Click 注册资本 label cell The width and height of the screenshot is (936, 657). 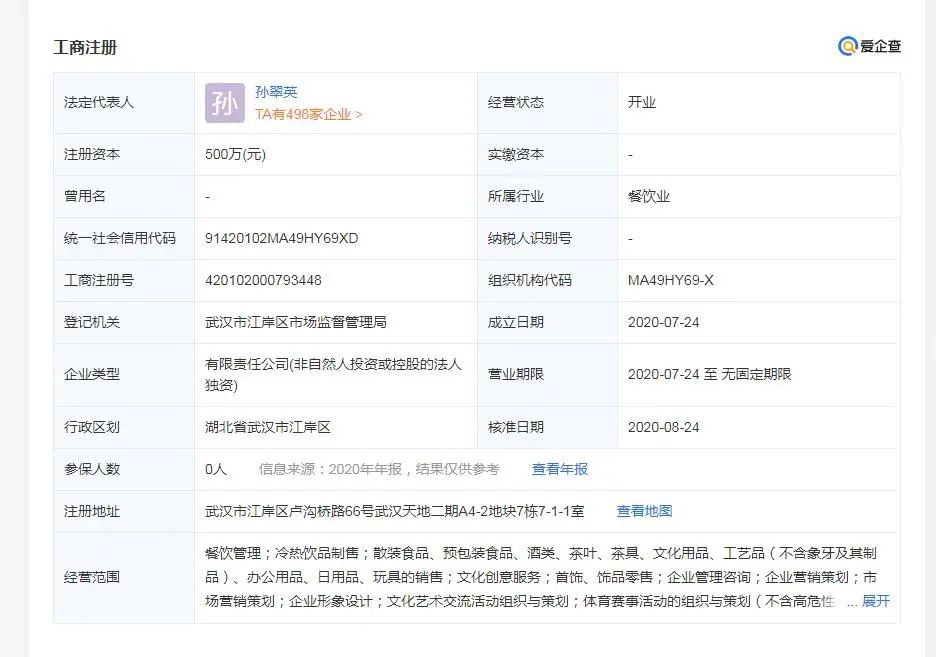124,154
